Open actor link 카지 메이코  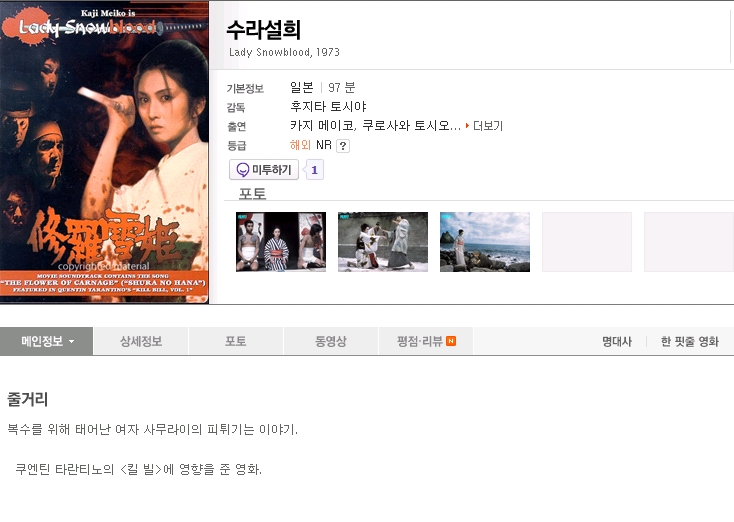[322, 125]
